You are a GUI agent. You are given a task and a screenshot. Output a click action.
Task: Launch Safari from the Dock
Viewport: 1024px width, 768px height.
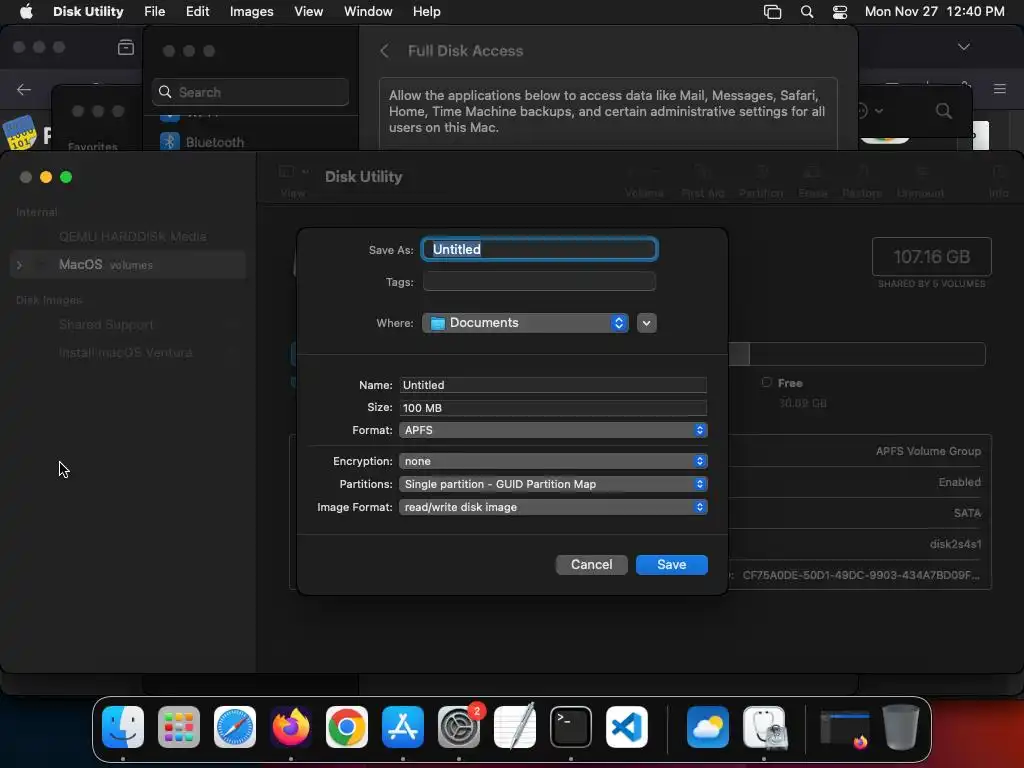pyautogui.click(x=235, y=727)
